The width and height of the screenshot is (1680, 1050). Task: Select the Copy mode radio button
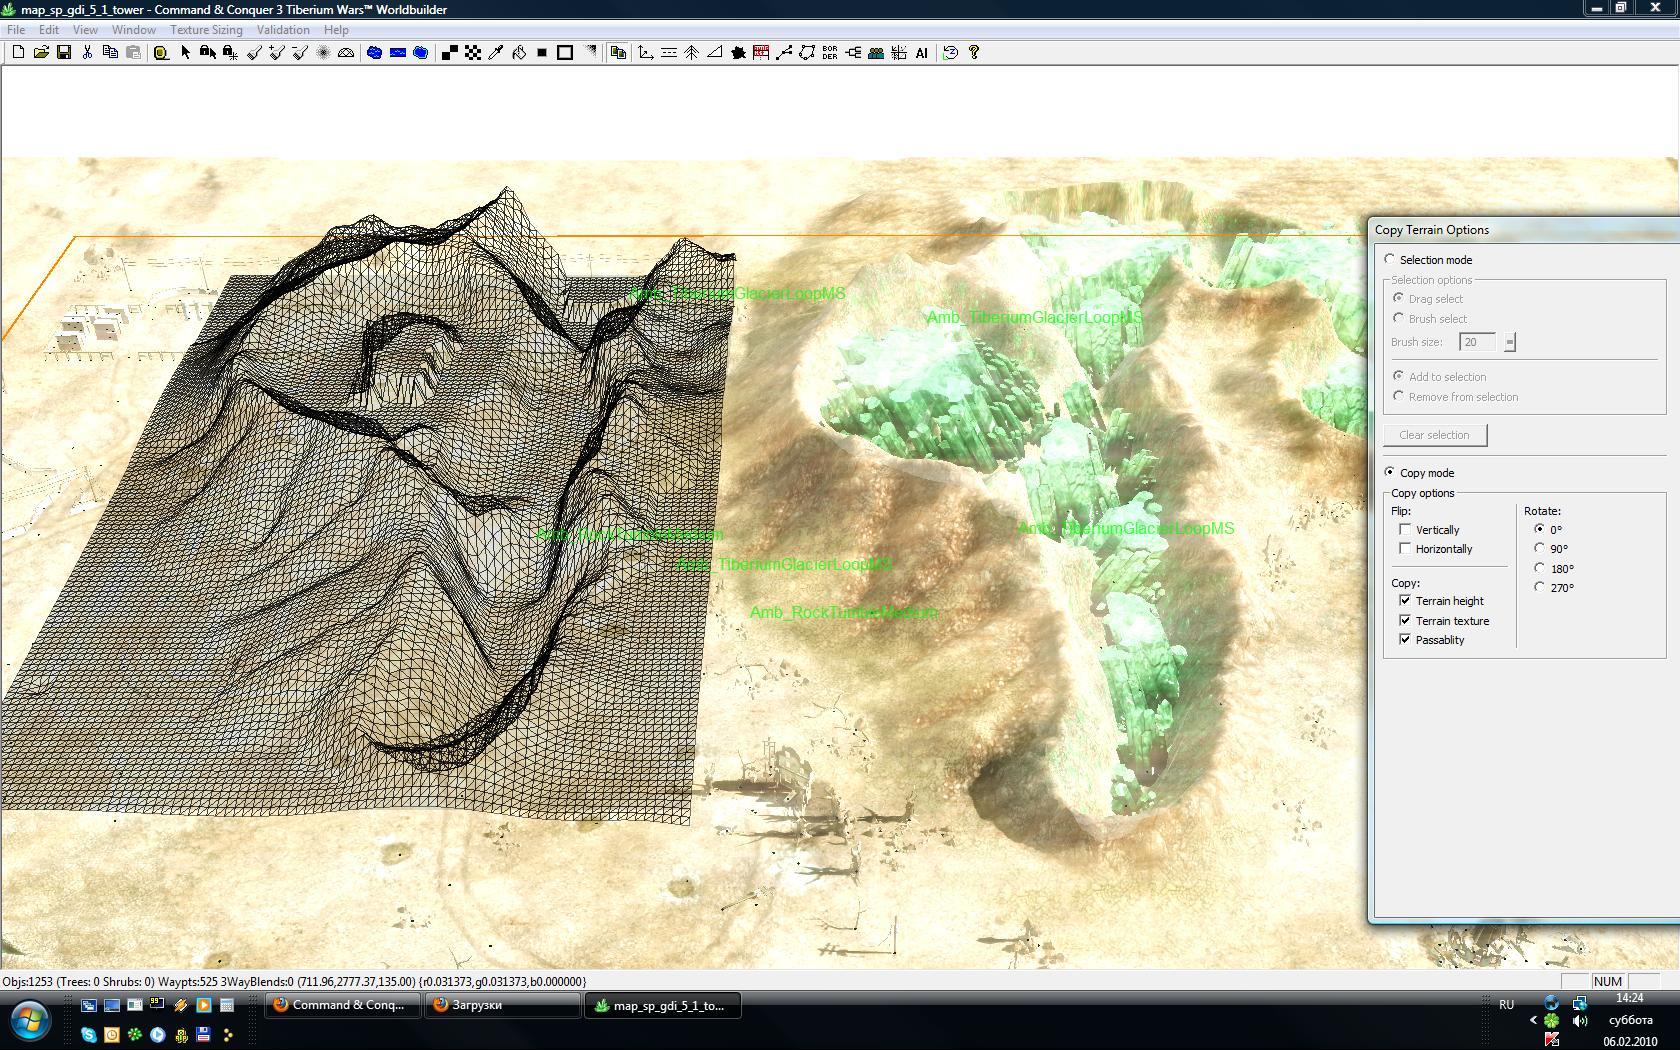click(1390, 472)
